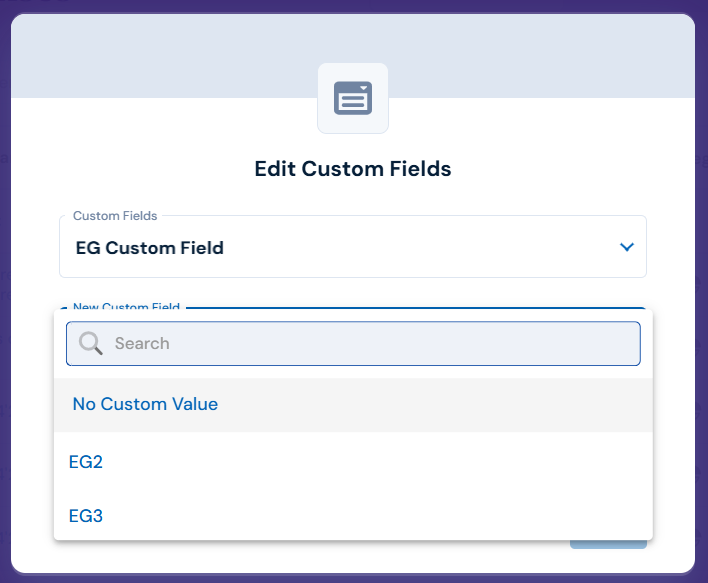The width and height of the screenshot is (708, 583).
Task: Choose EG2 from the list
Action: [x=86, y=462]
